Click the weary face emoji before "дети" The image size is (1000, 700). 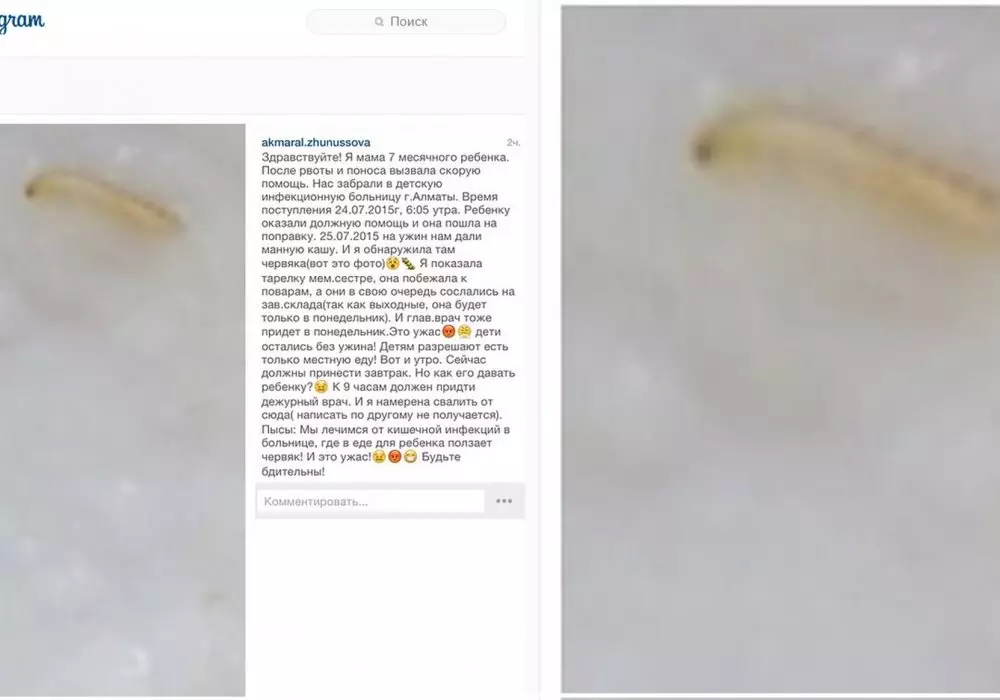(464, 332)
